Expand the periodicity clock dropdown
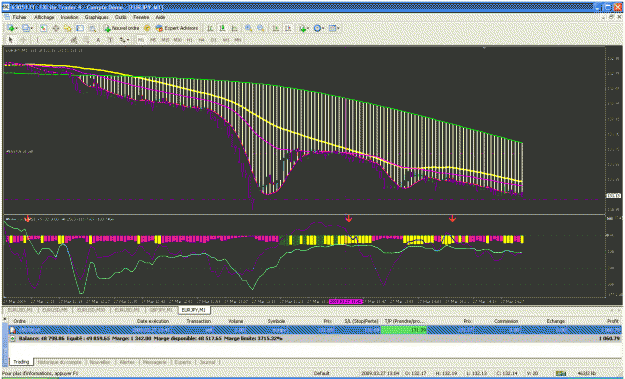Screen dimensions: 625x379 [323, 28]
